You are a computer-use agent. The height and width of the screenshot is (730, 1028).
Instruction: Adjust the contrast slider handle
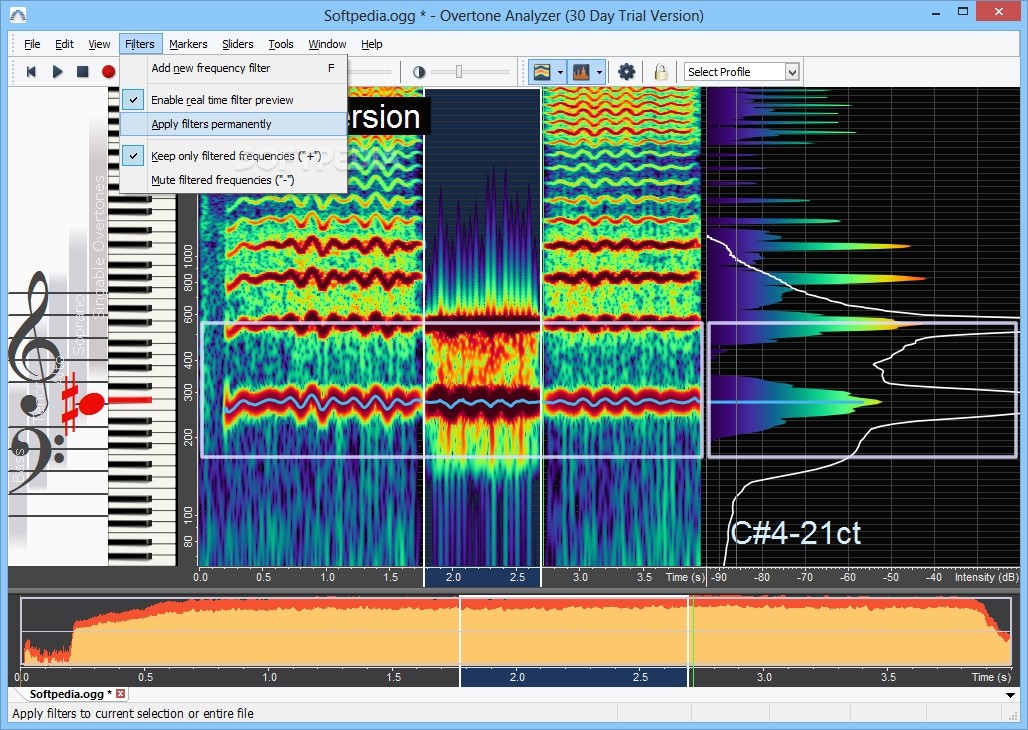click(459, 71)
